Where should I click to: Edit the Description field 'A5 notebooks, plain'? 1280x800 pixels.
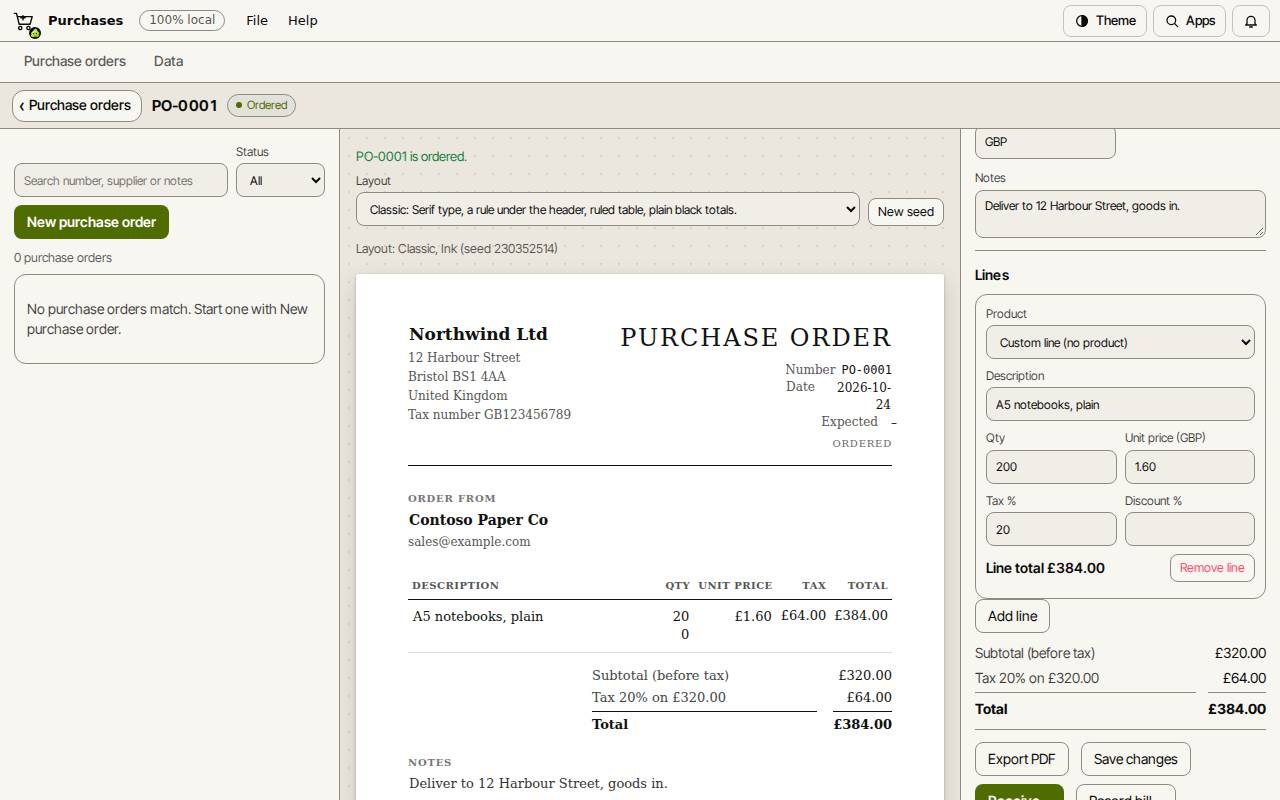coord(1120,404)
